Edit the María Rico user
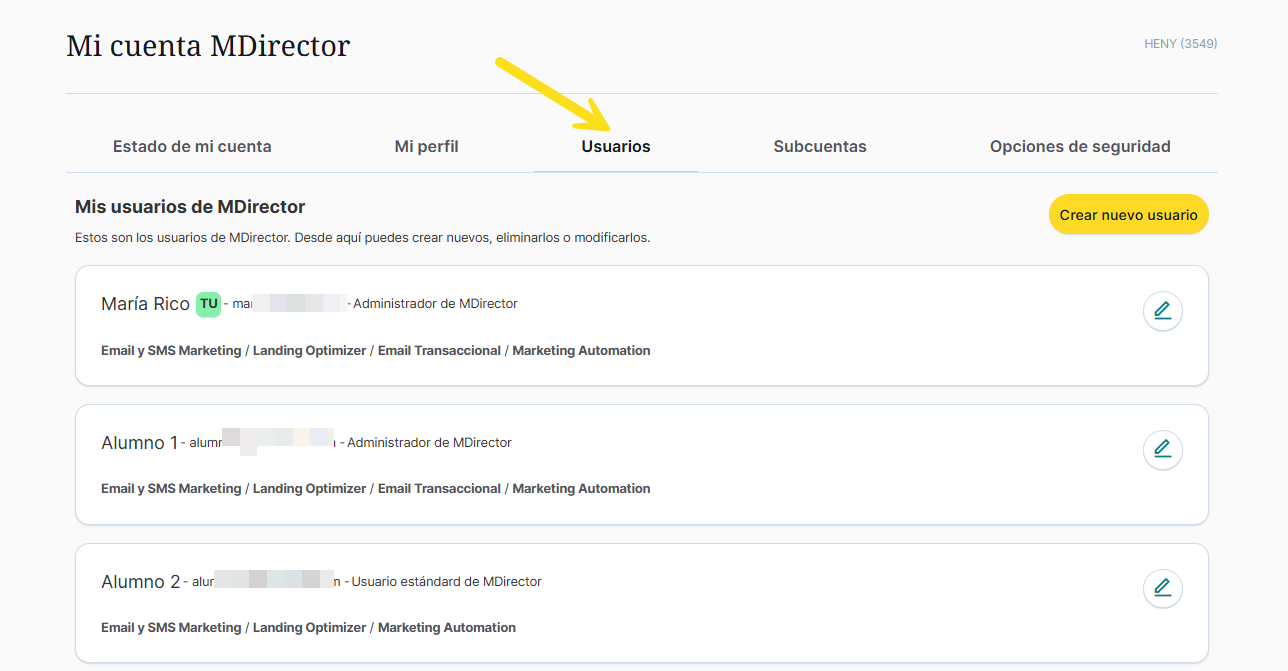The width and height of the screenshot is (1288, 671). [1162, 312]
